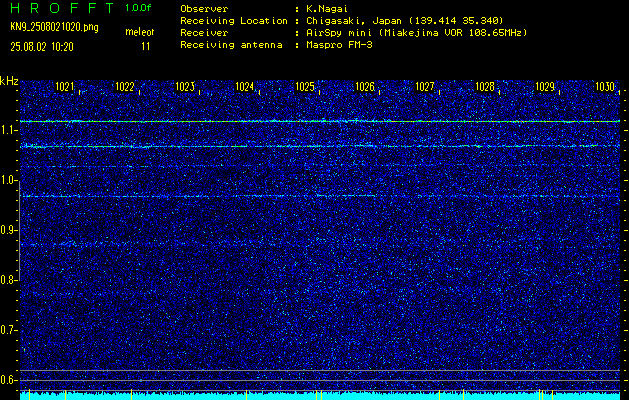
Task: Click the Receiving antenna label
Action: (x=231, y=45)
